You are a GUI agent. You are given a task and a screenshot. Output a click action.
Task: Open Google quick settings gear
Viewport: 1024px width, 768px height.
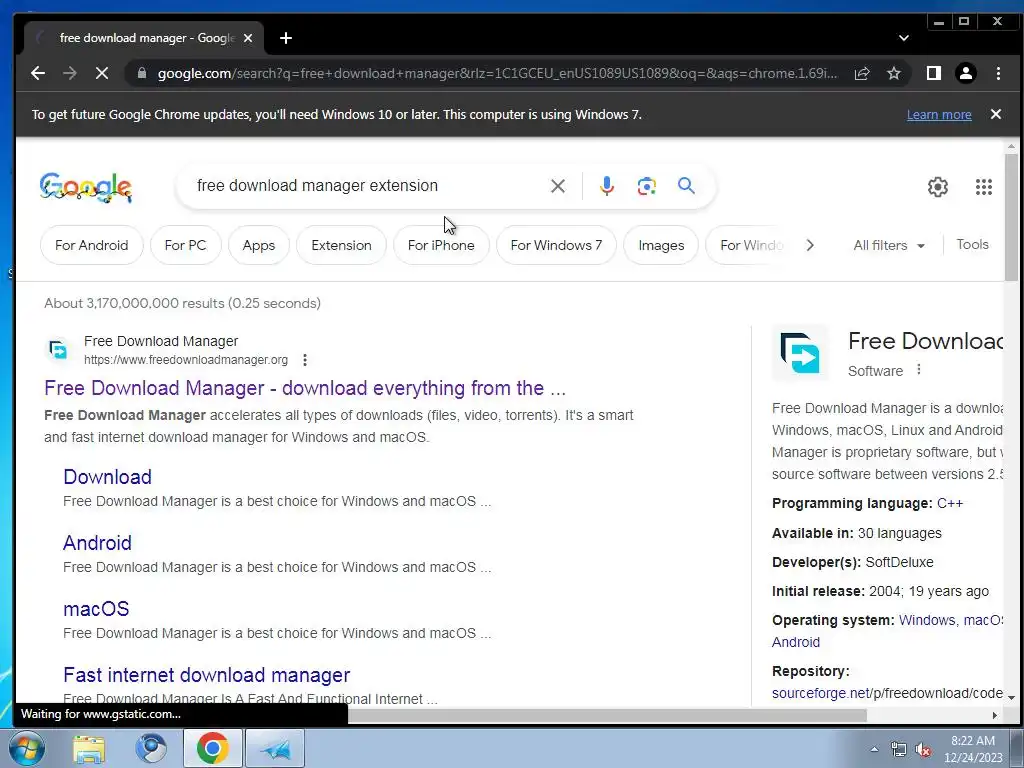[938, 187]
